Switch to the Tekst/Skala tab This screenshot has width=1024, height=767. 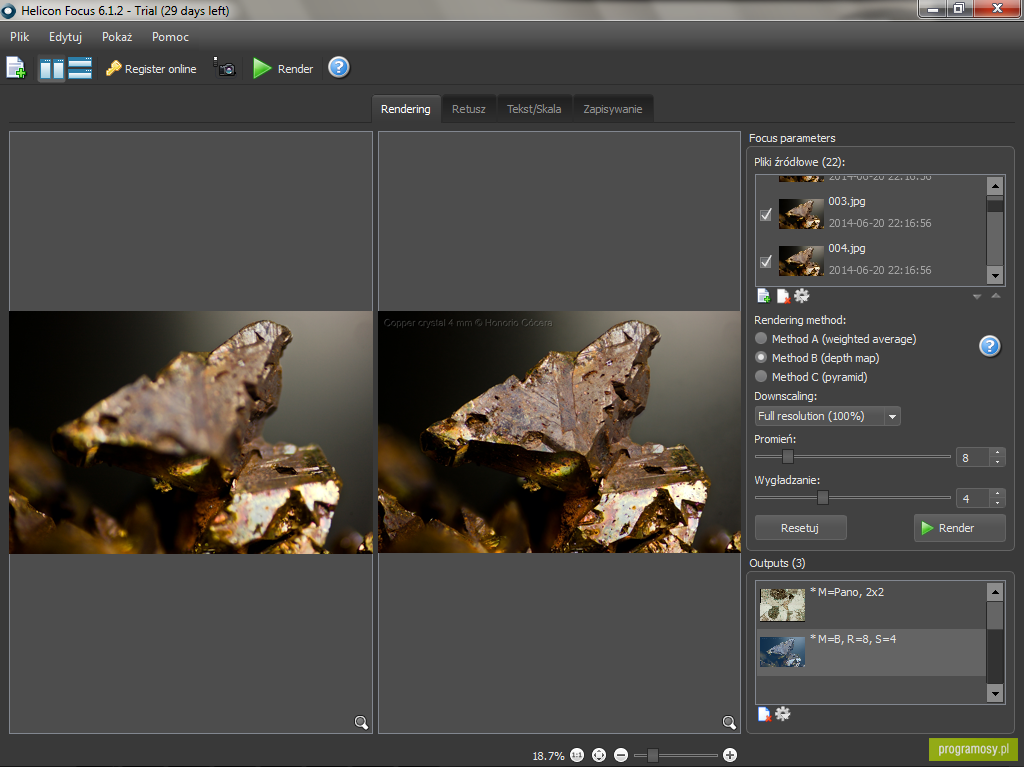click(534, 109)
